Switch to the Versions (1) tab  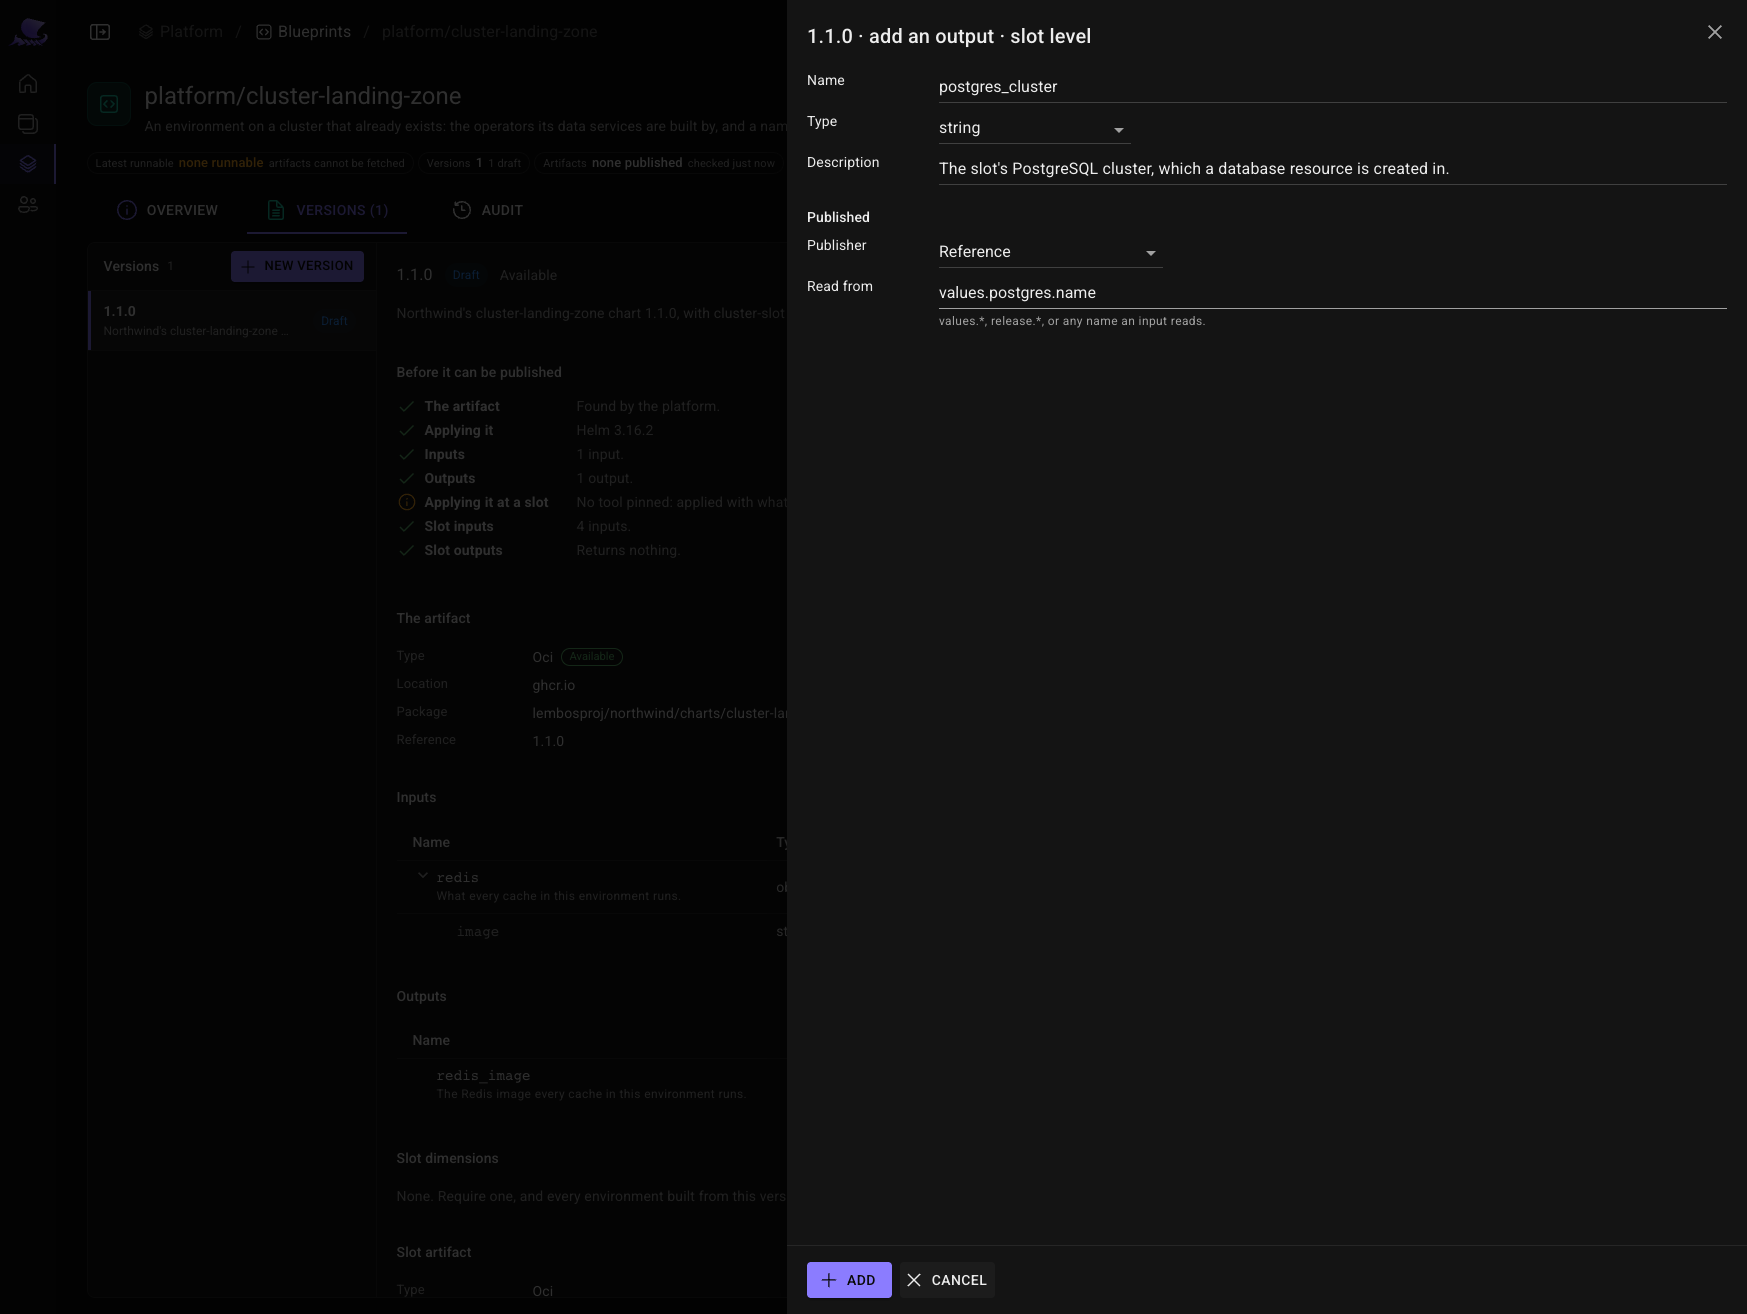(x=327, y=210)
